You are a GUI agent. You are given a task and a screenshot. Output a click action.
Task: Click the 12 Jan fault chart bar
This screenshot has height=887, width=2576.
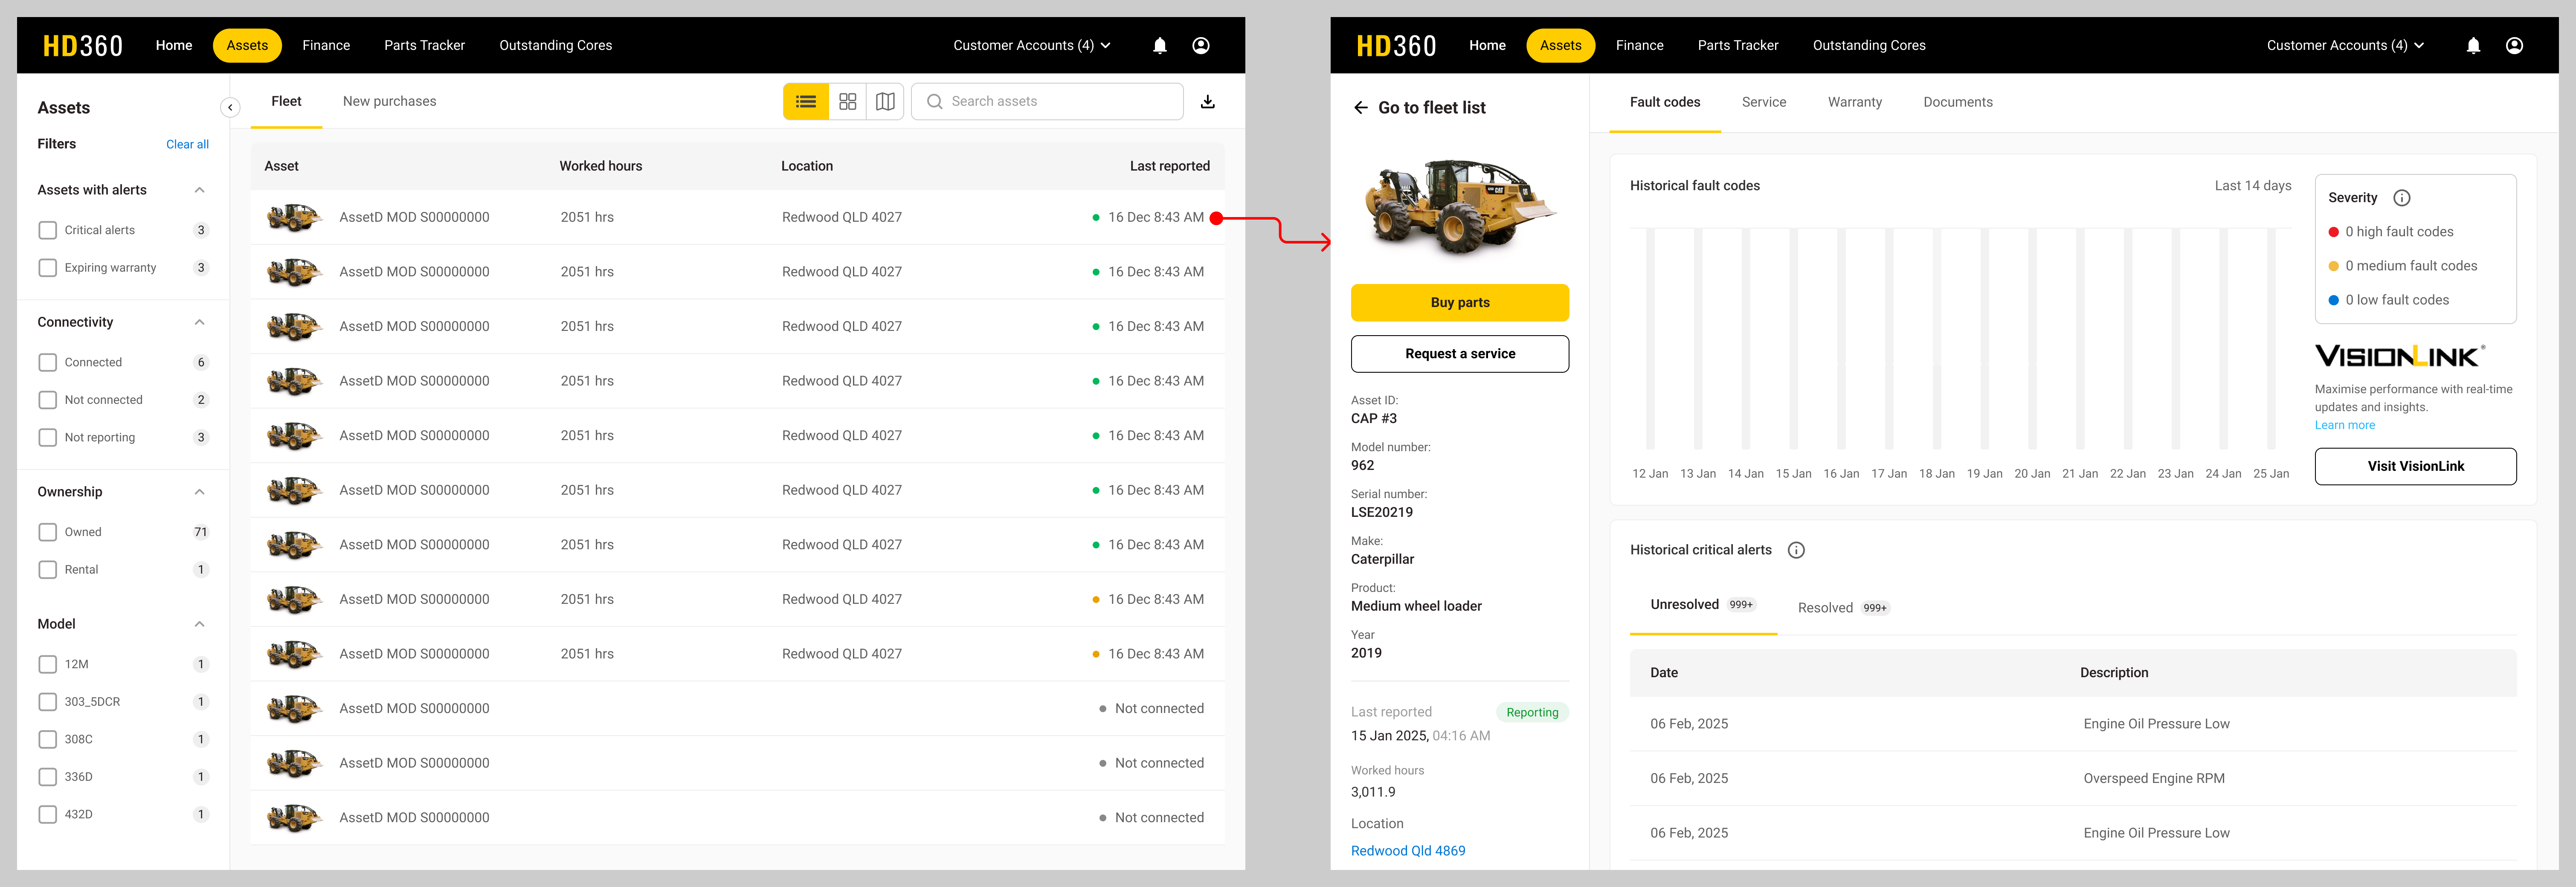click(x=1650, y=339)
